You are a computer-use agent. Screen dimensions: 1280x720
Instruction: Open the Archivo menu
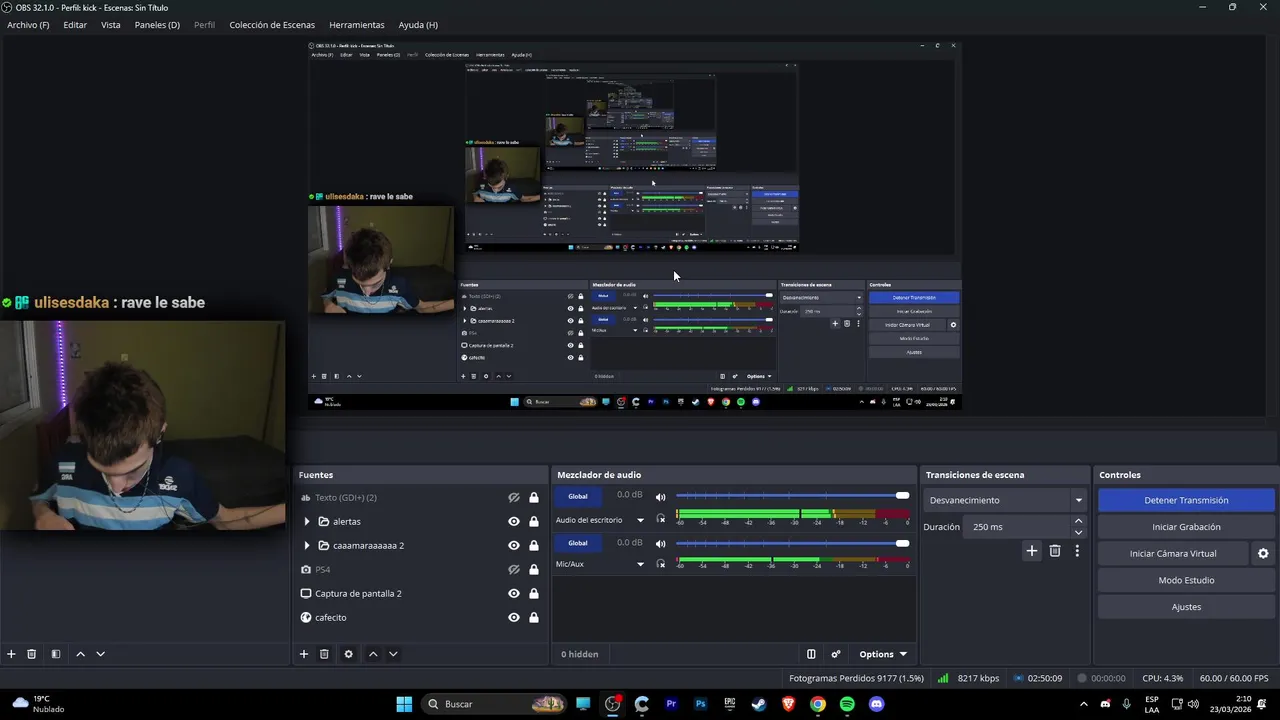pyautogui.click(x=28, y=25)
